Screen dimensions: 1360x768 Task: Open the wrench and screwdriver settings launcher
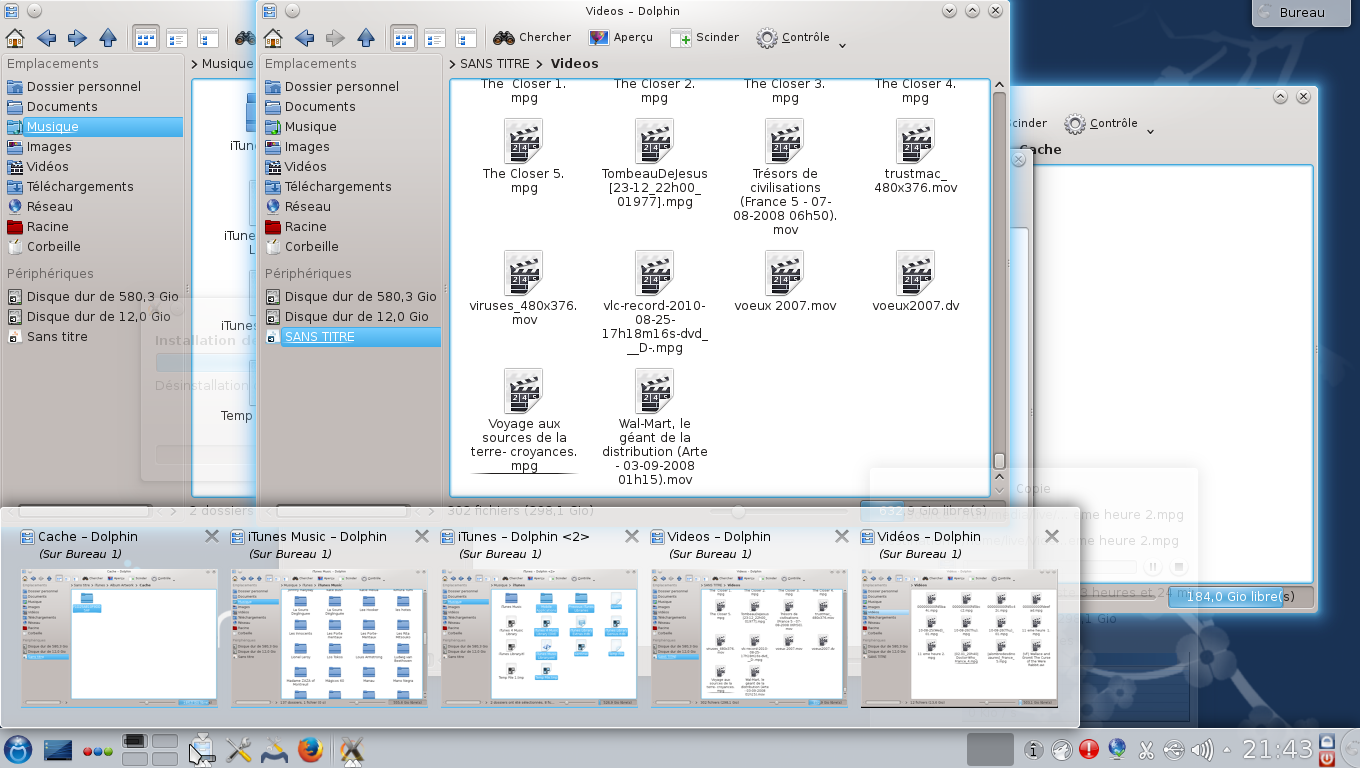[x=238, y=749]
